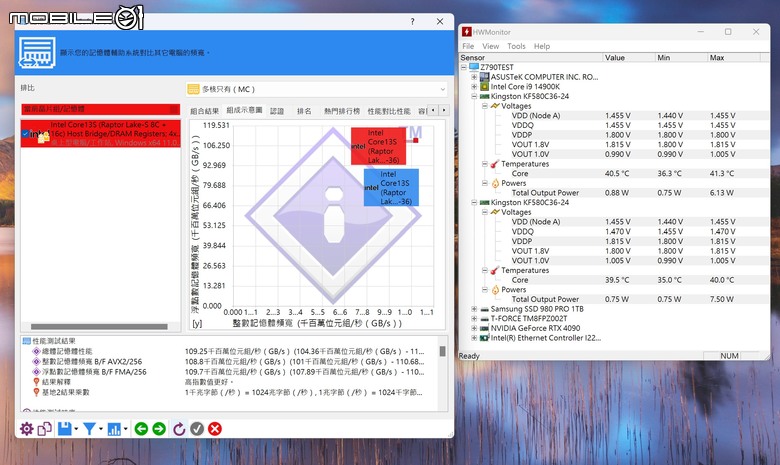Open the Help menu in HWMonitor

coord(542,46)
